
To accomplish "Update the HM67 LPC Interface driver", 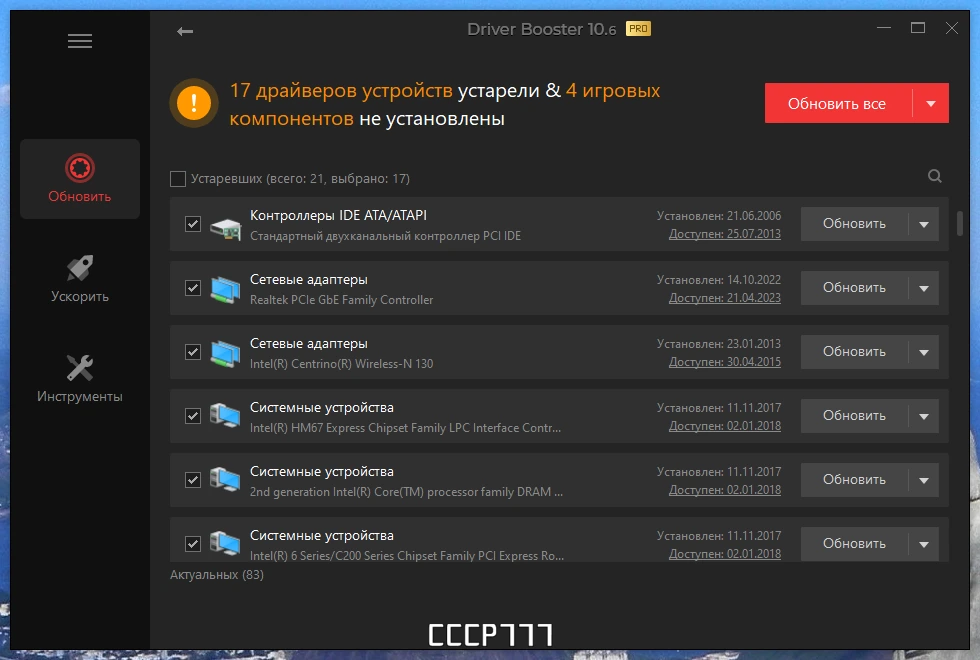I will click(x=854, y=416).
